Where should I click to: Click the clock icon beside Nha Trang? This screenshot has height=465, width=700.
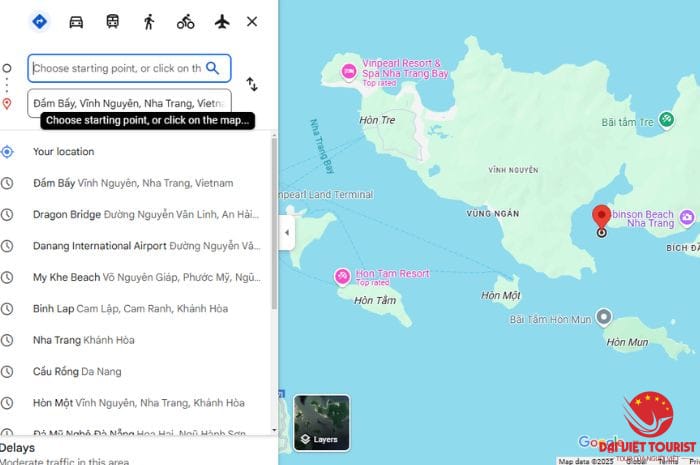(7, 340)
